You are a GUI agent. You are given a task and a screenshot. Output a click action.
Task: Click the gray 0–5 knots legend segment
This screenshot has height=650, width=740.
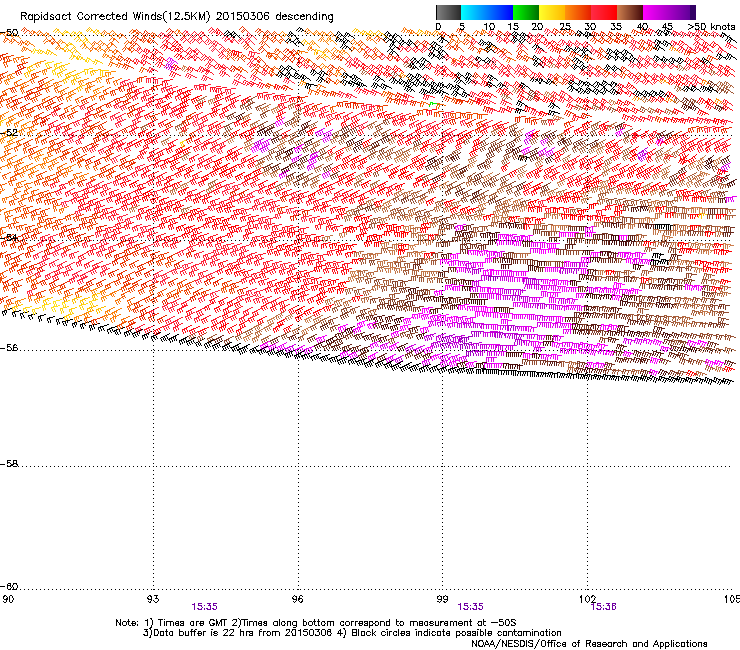tap(448, 12)
